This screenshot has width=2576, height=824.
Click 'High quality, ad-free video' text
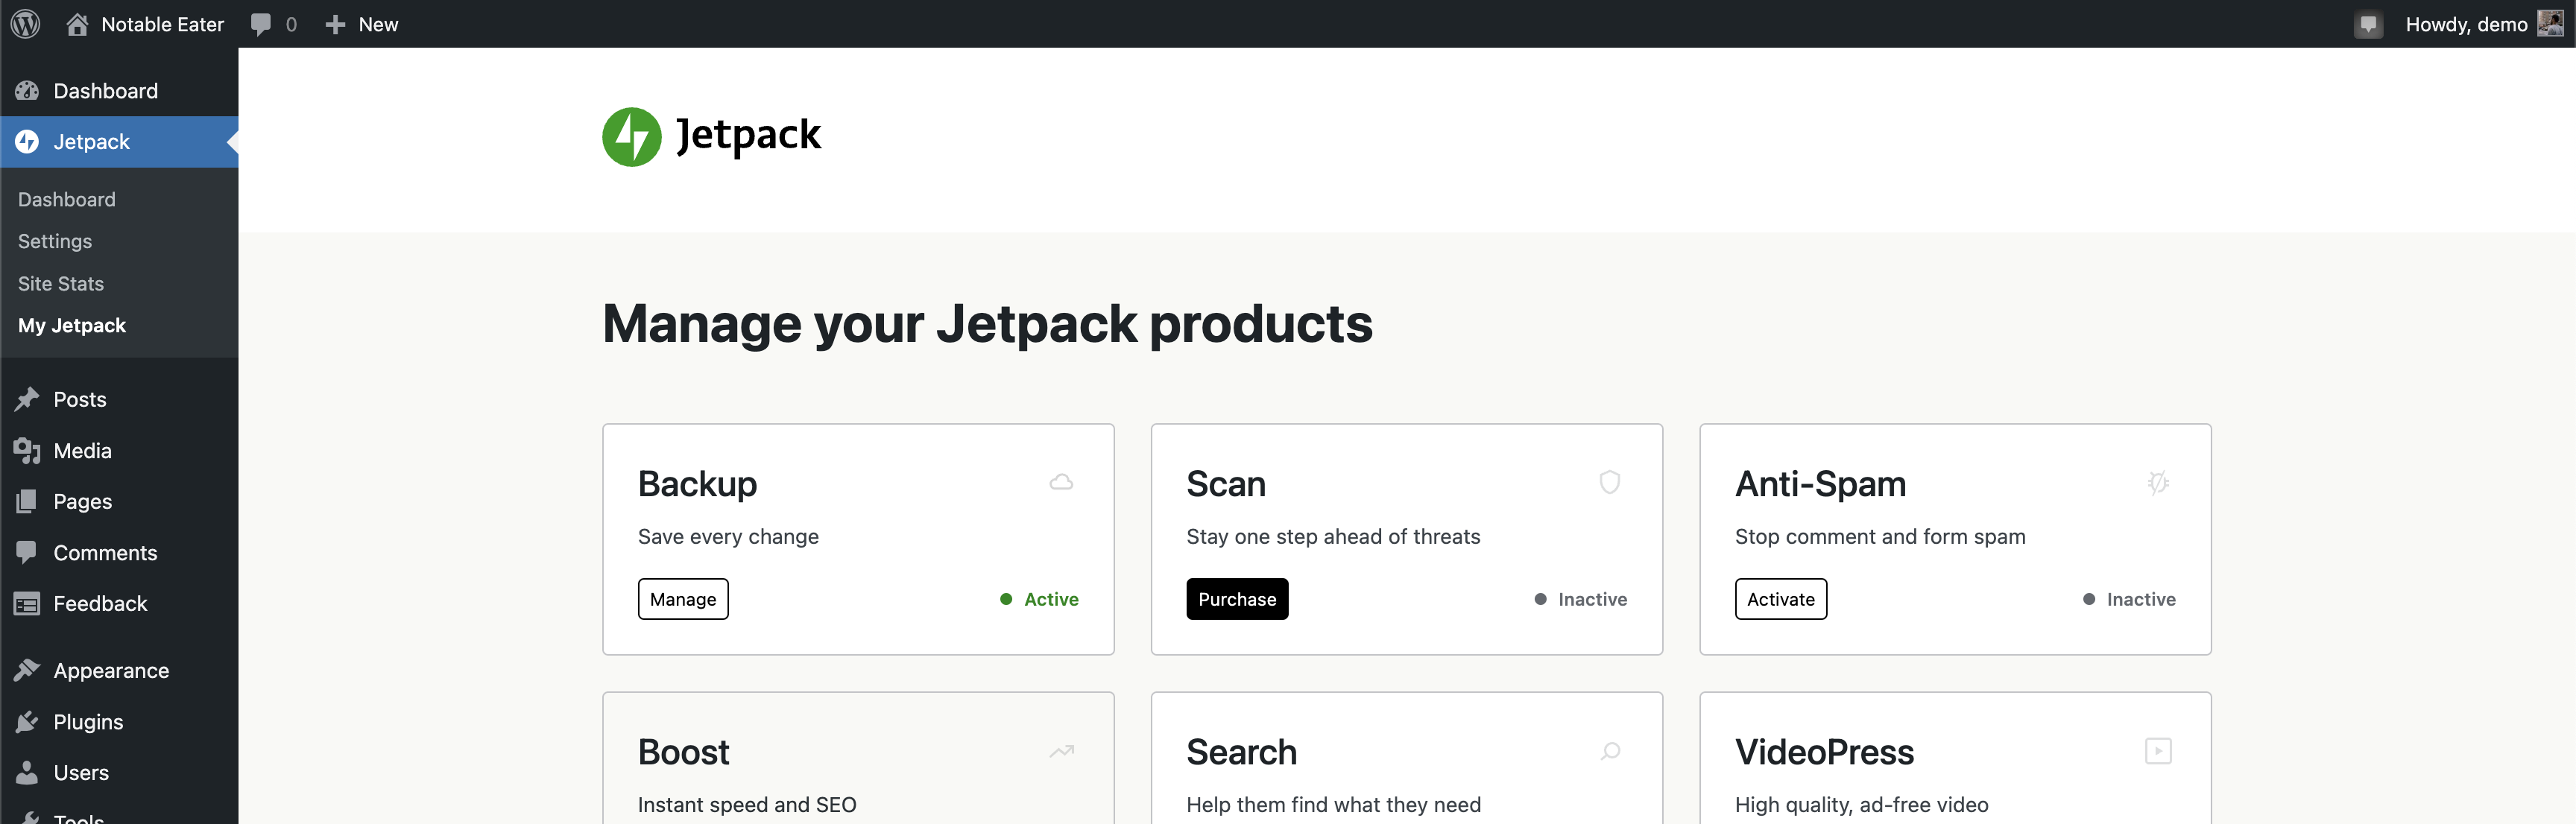coord(1861,805)
